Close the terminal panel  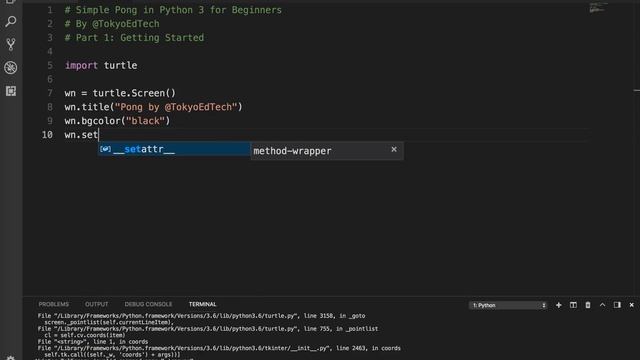point(631,305)
